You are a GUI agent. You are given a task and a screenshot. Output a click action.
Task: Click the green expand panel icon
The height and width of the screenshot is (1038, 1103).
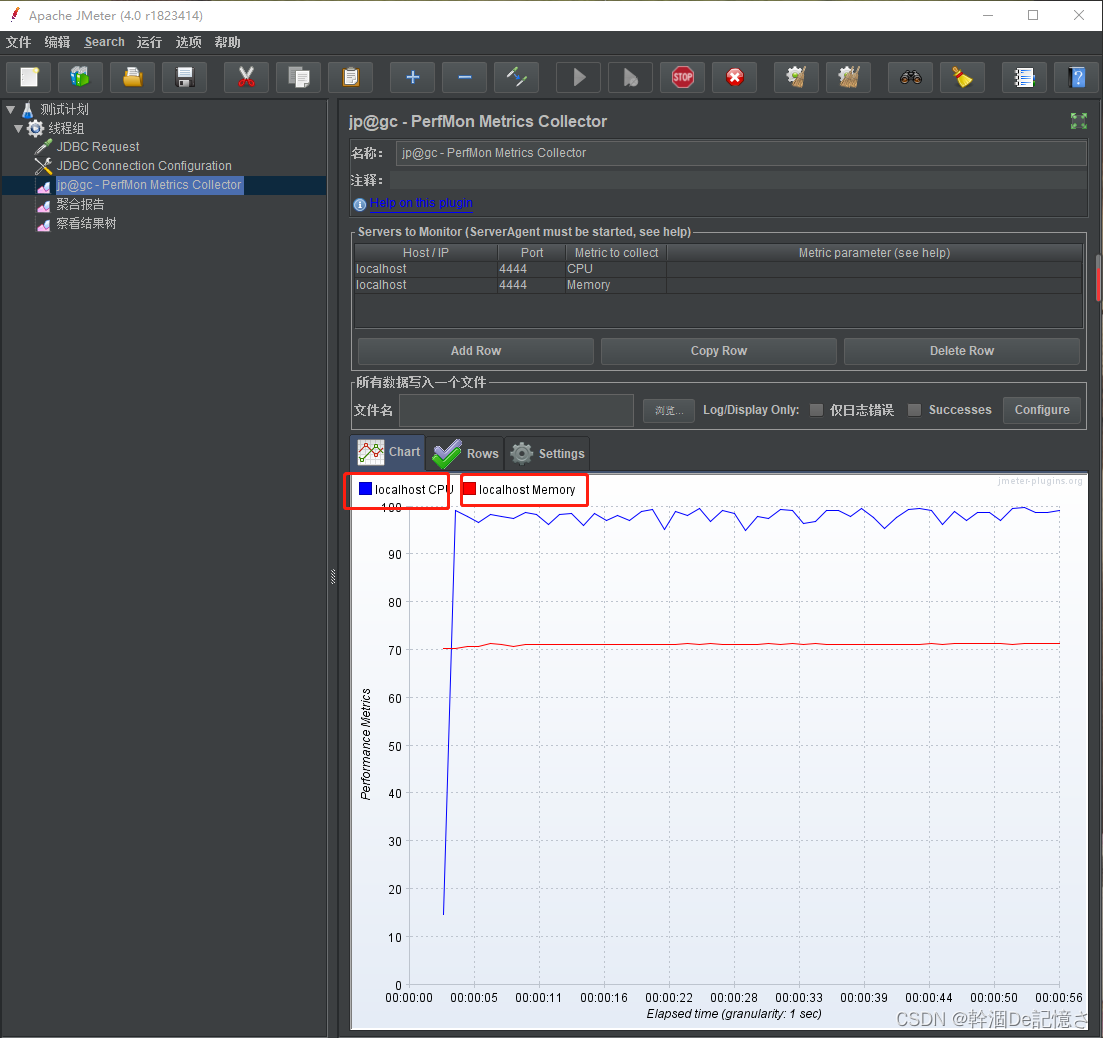[1078, 121]
